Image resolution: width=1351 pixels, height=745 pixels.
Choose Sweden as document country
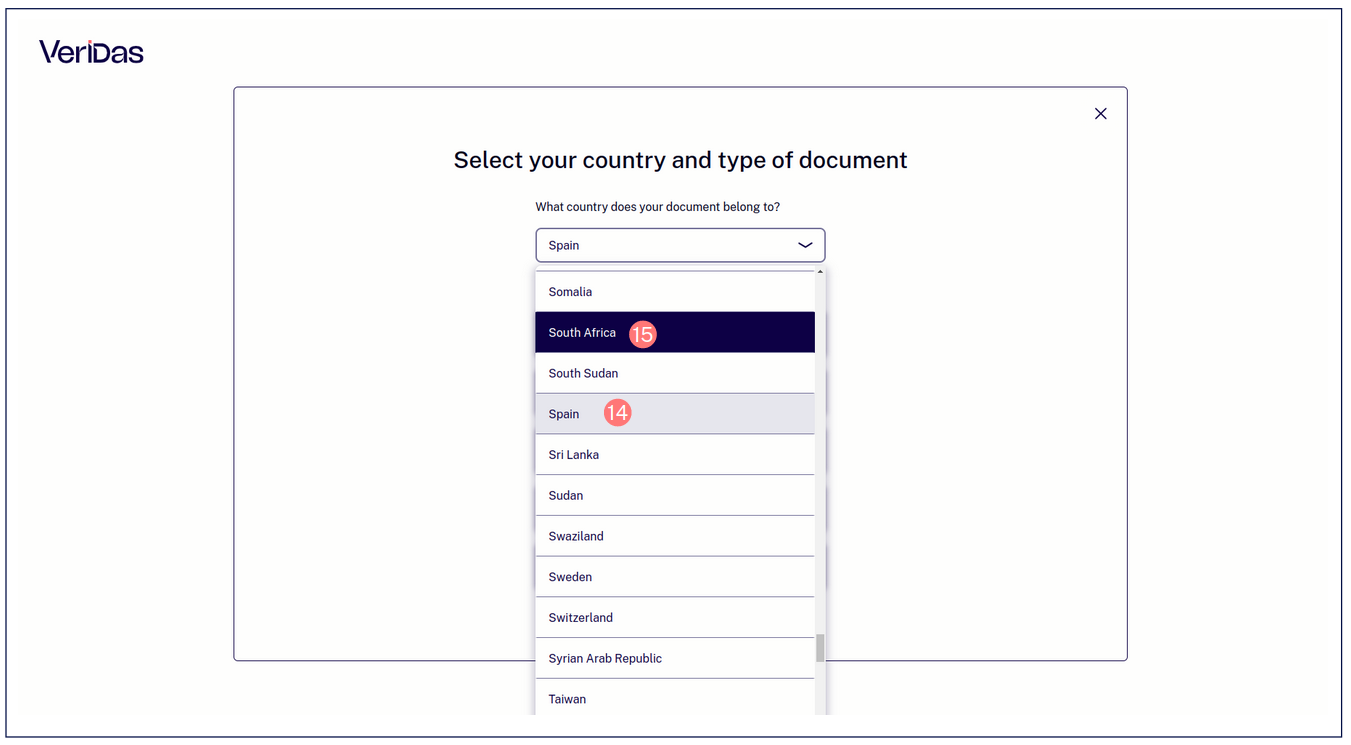coord(675,577)
